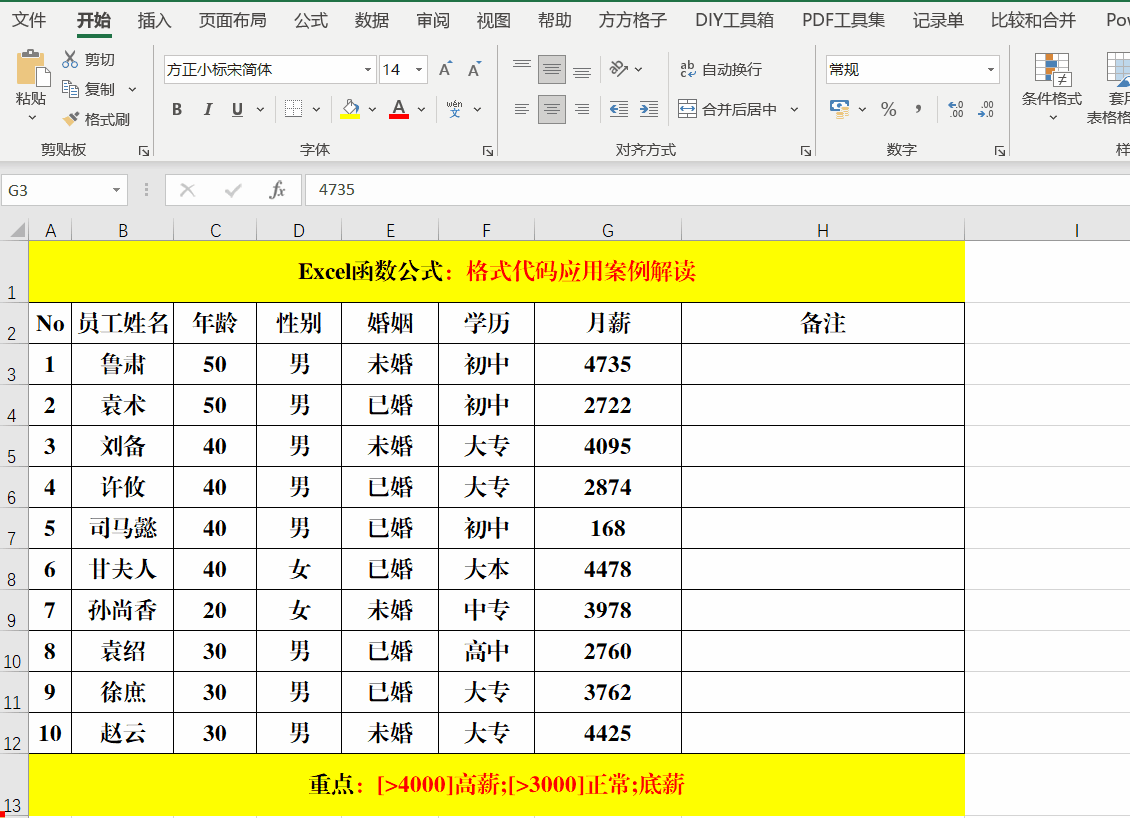Image resolution: width=1130 pixels, height=818 pixels.
Task: Apply yellow fill color bucket
Action: tap(350, 109)
